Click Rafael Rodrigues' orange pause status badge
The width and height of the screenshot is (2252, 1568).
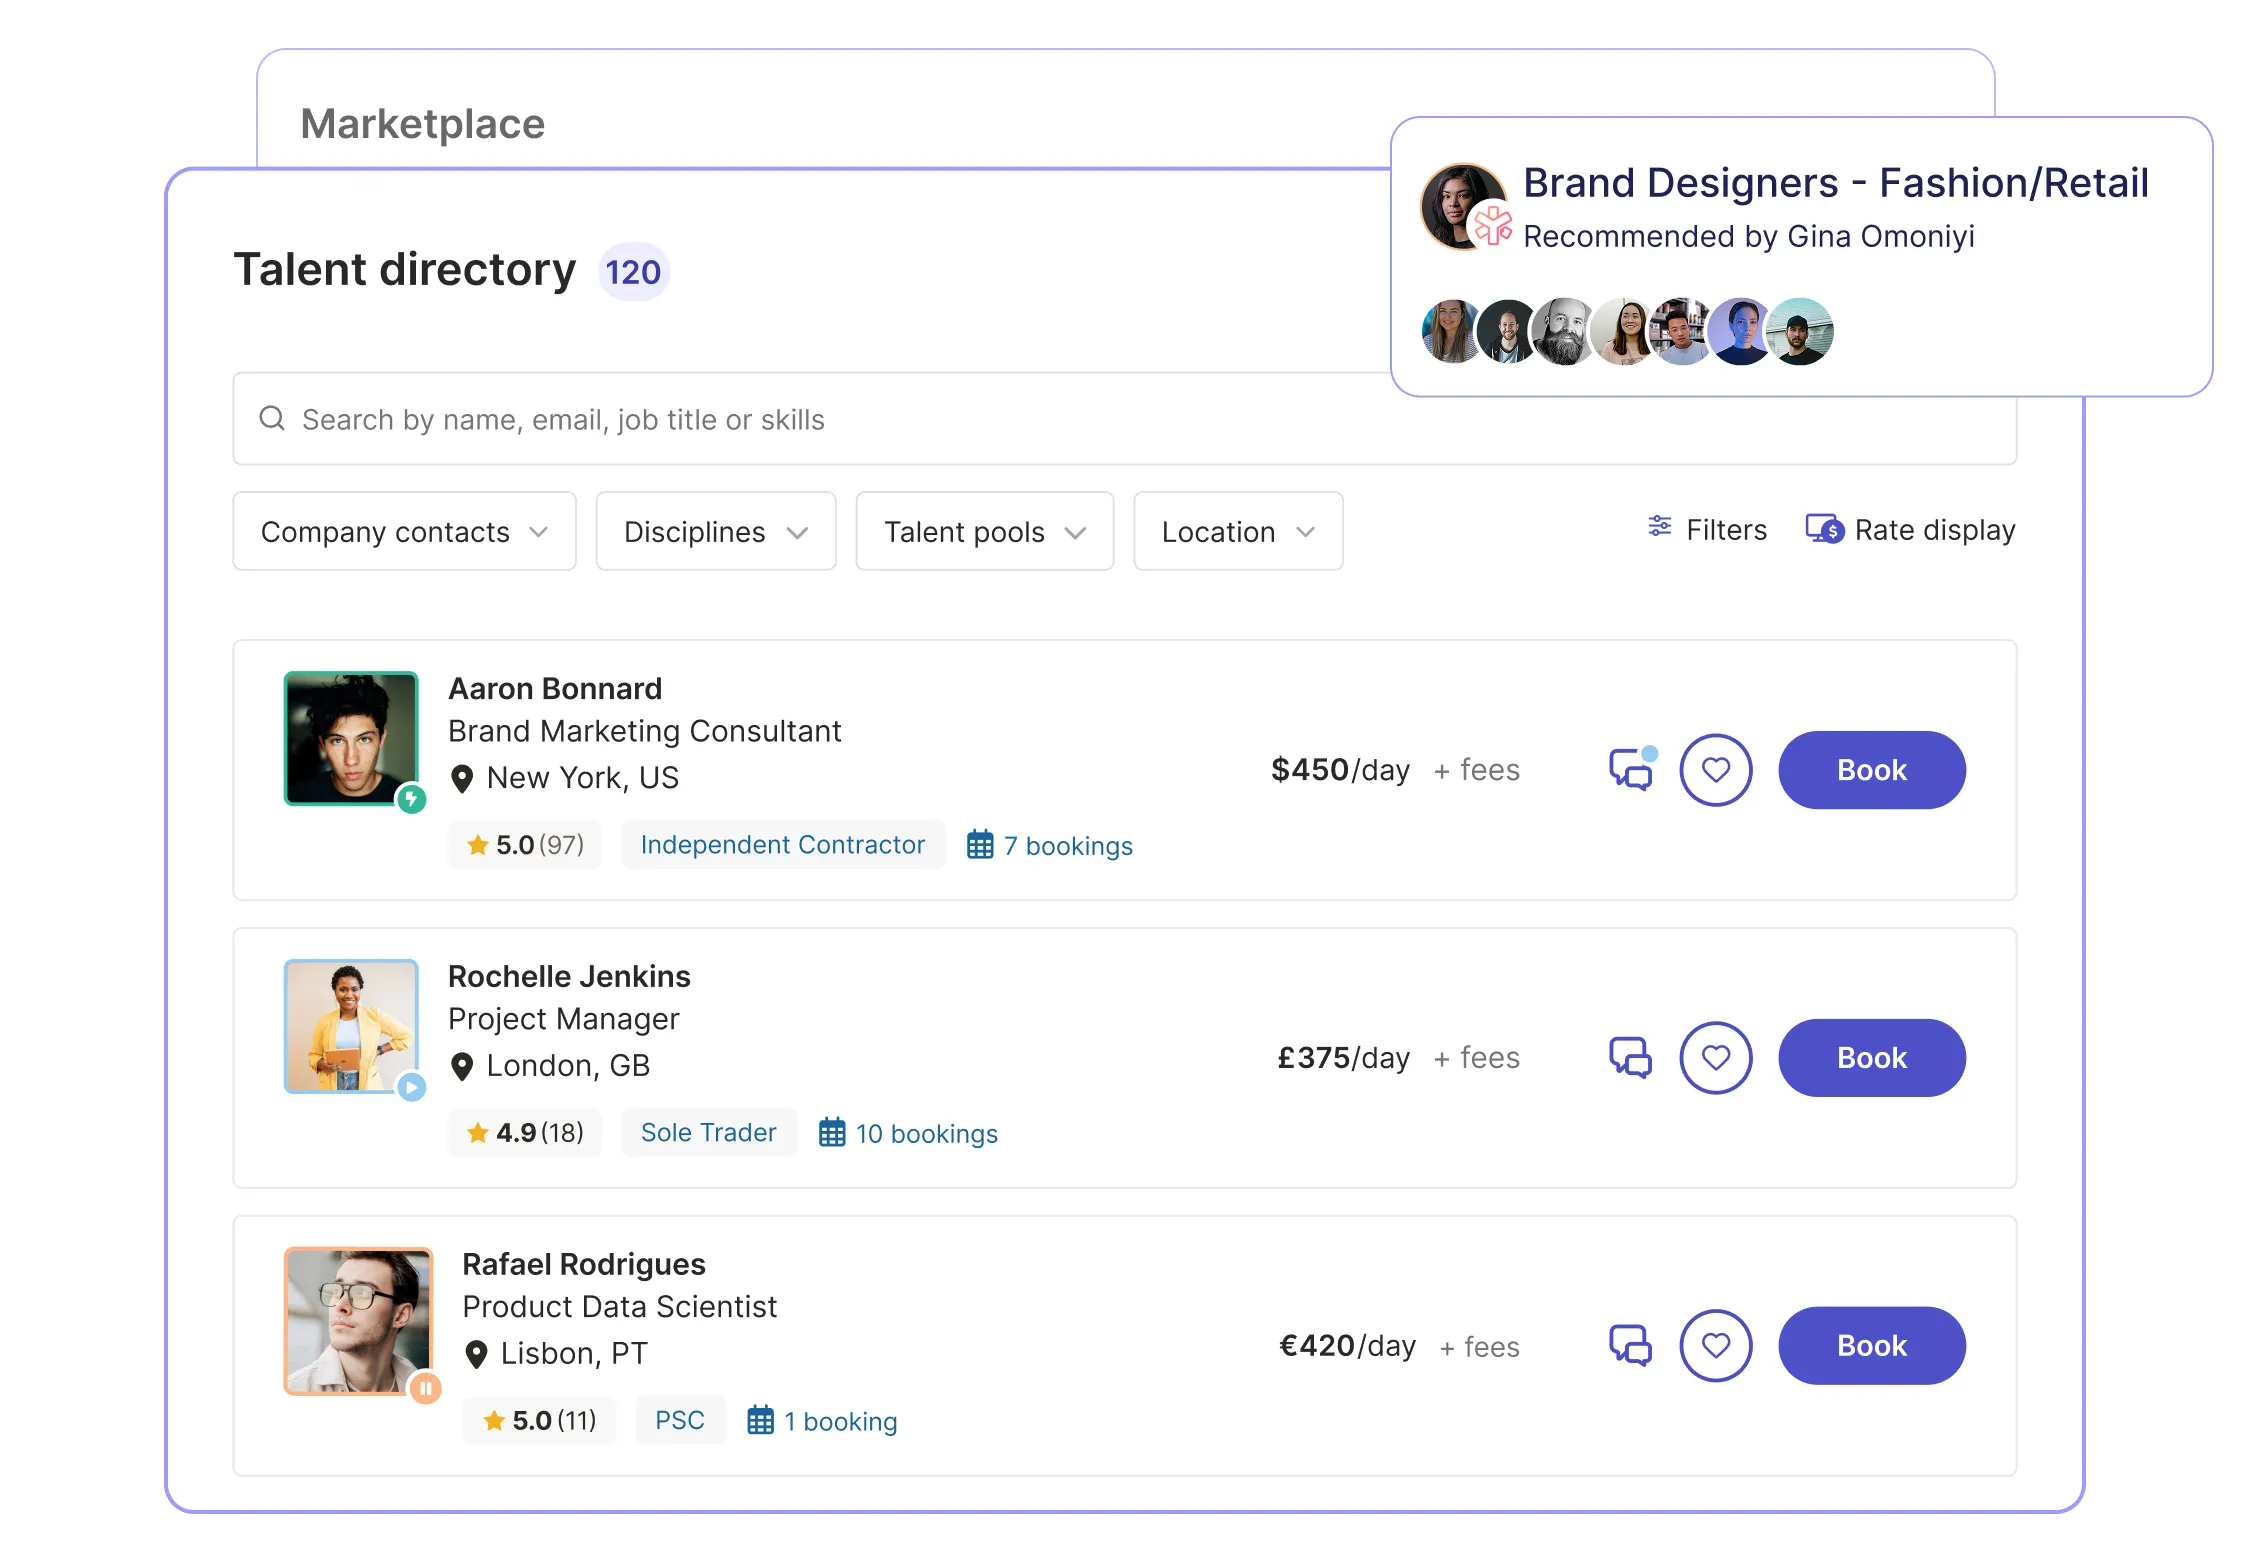pyautogui.click(x=425, y=1388)
